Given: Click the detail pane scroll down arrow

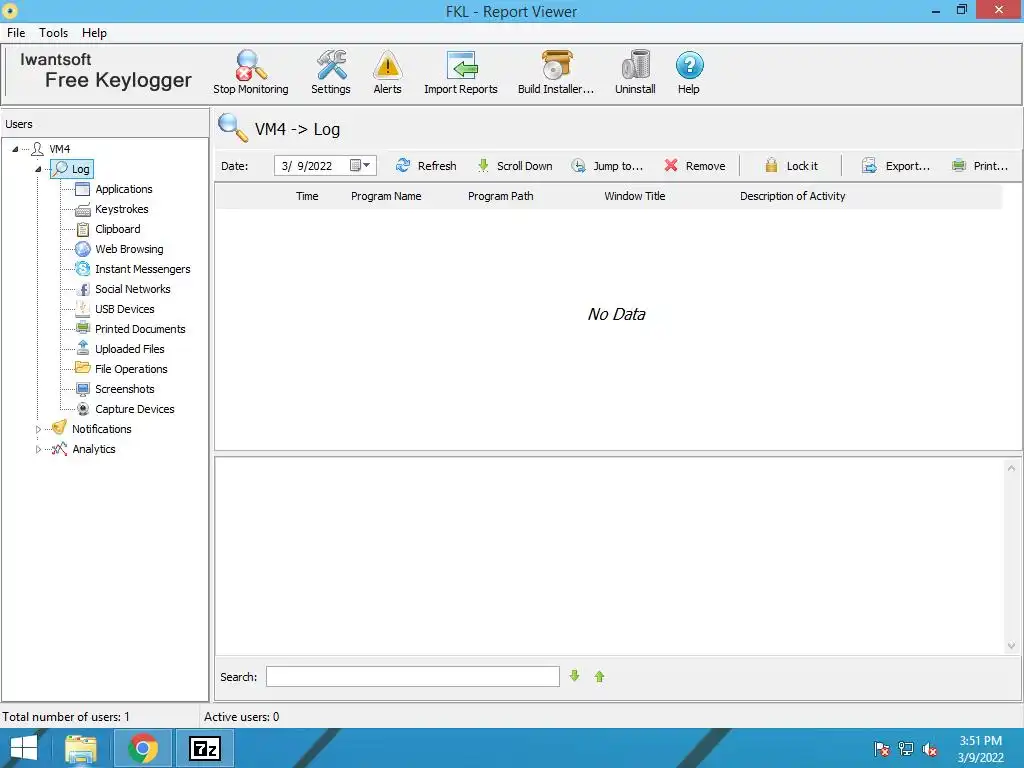Looking at the screenshot, I should pos(1011,646).
